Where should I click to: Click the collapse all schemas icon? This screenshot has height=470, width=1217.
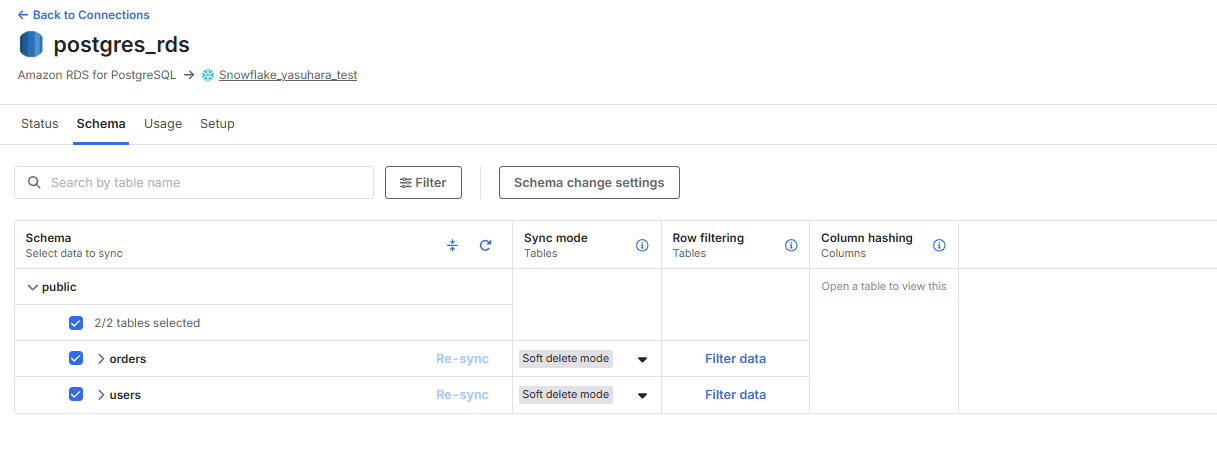pos(452,245)
